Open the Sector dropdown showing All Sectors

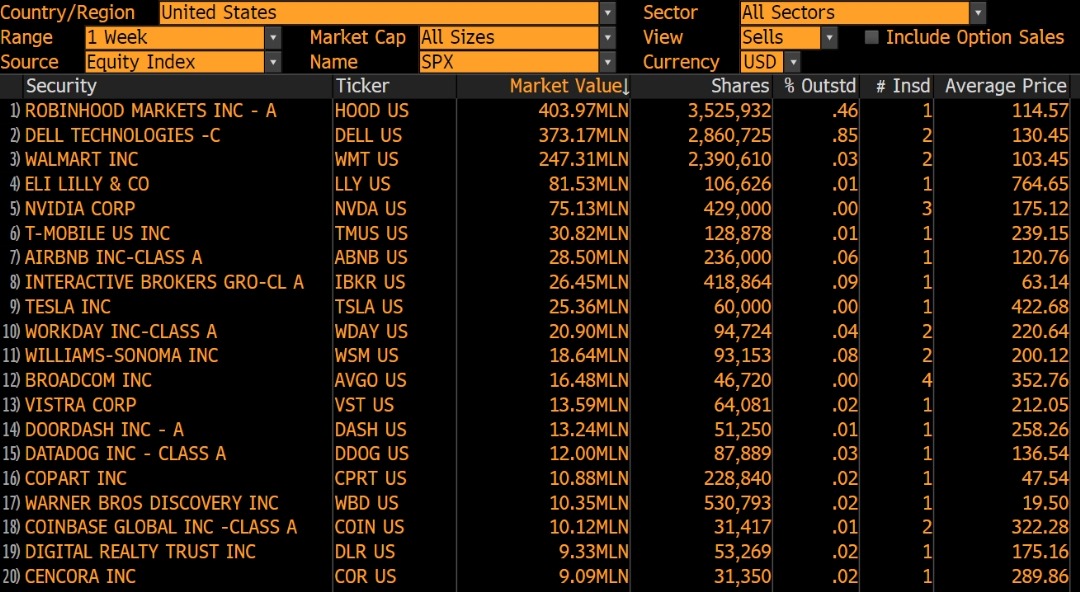pyautogui.click(x=977, y=13)
